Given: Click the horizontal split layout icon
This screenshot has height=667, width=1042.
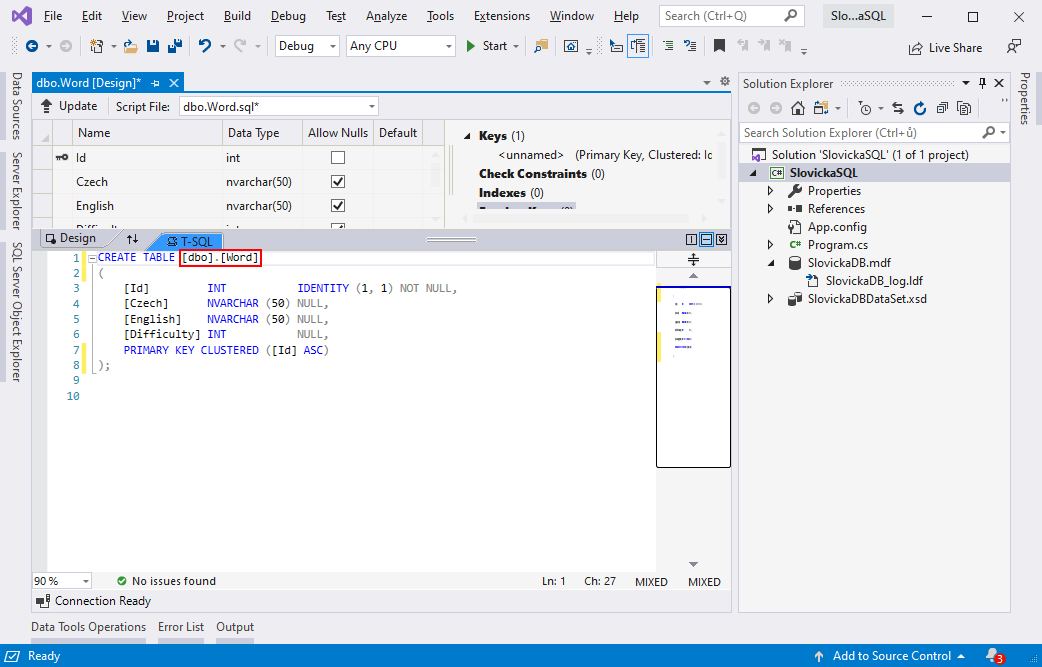Looking at the screenshot, I should pyautogui.click(x=706, y=239).
